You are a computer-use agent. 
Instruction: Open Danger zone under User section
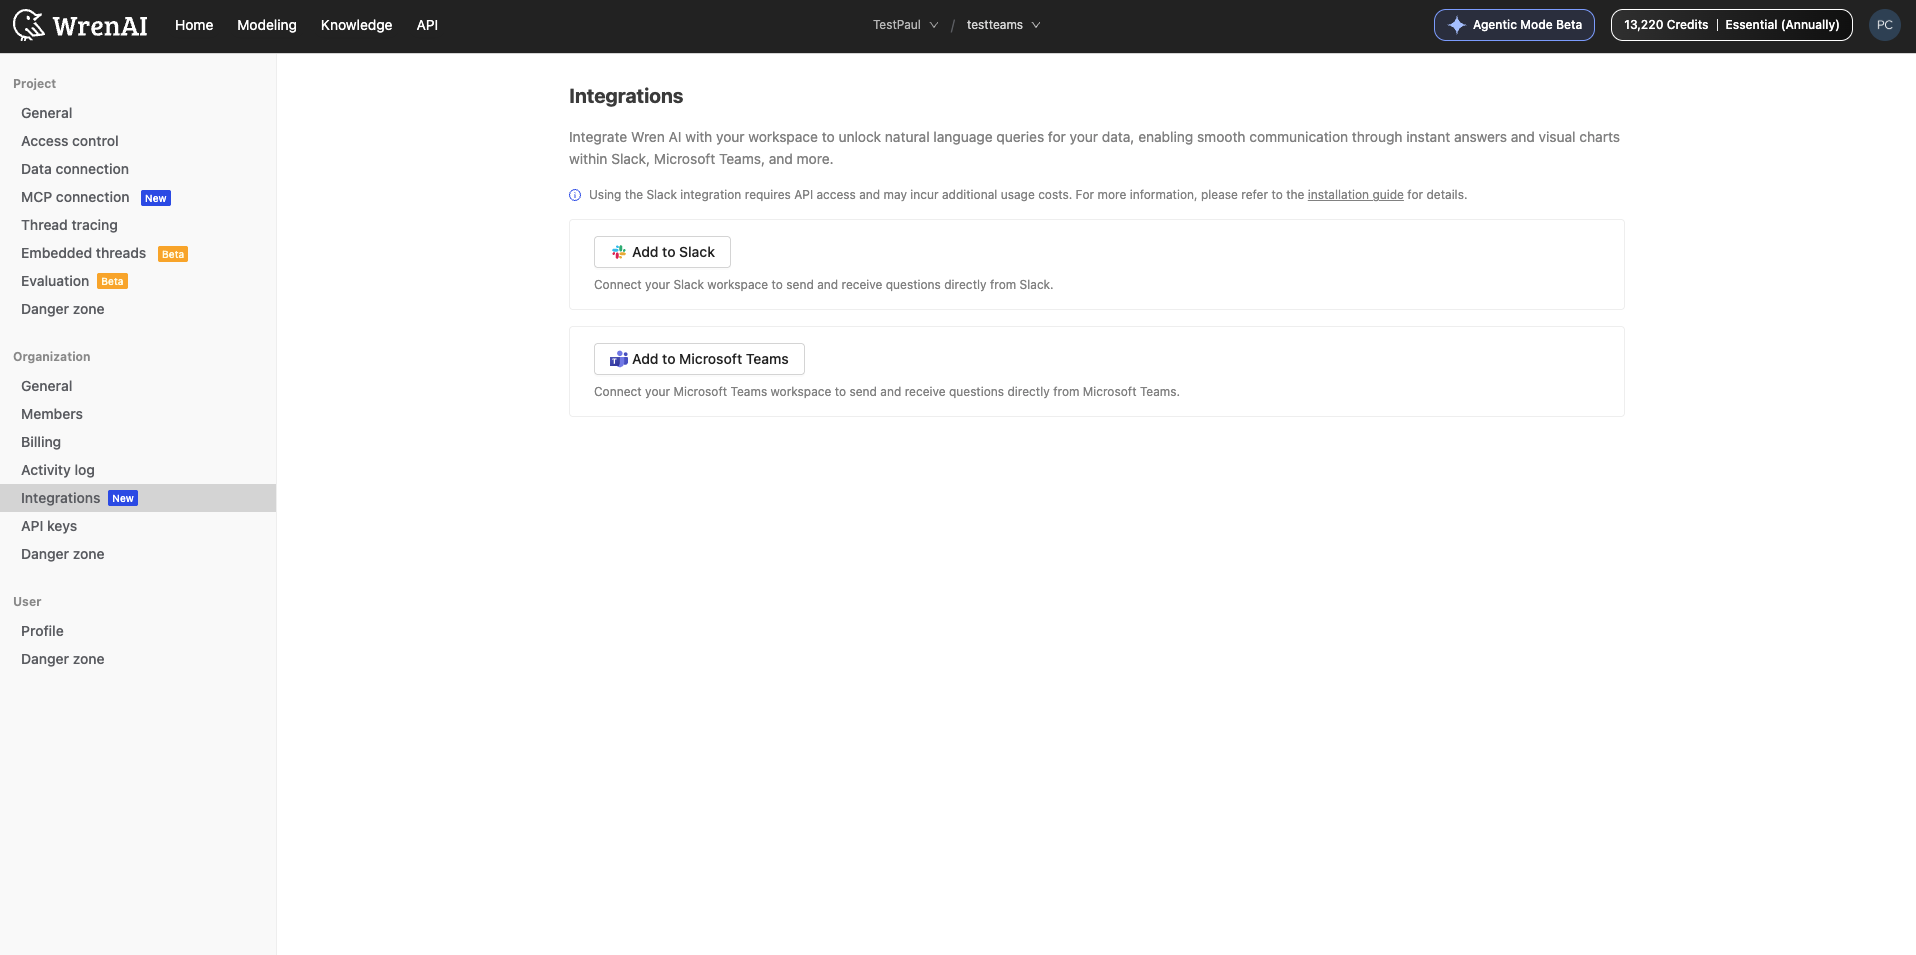pyautogui.click(x=138, y=659)
